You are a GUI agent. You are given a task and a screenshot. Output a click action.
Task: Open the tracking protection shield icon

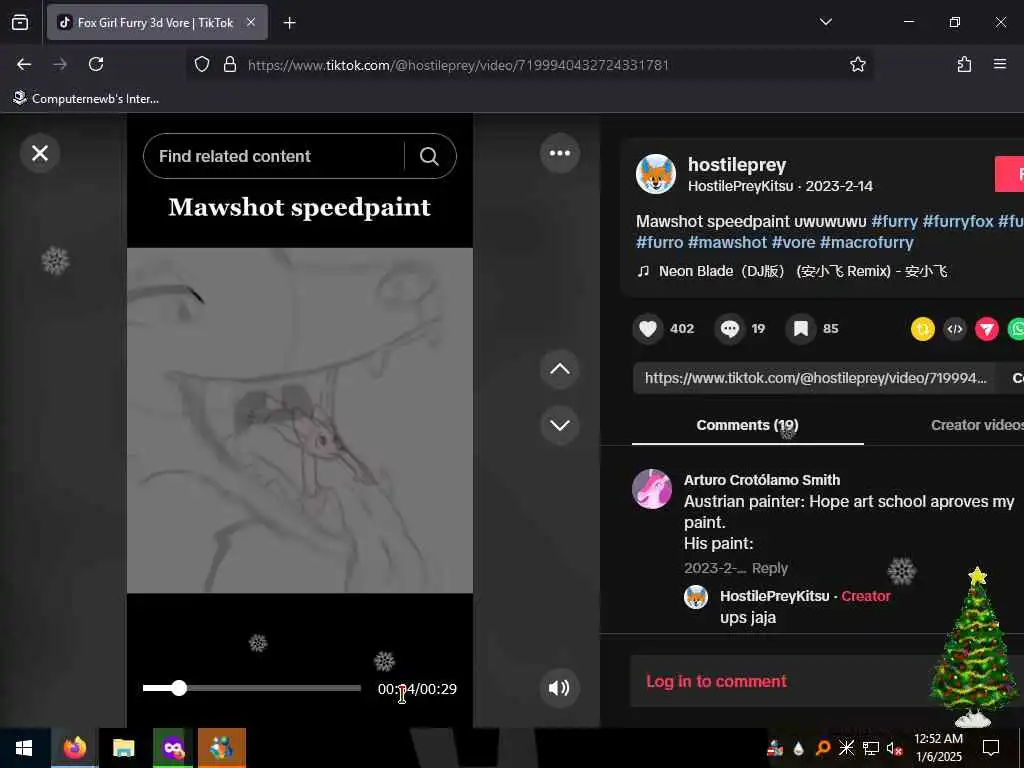tap(202, 65)
